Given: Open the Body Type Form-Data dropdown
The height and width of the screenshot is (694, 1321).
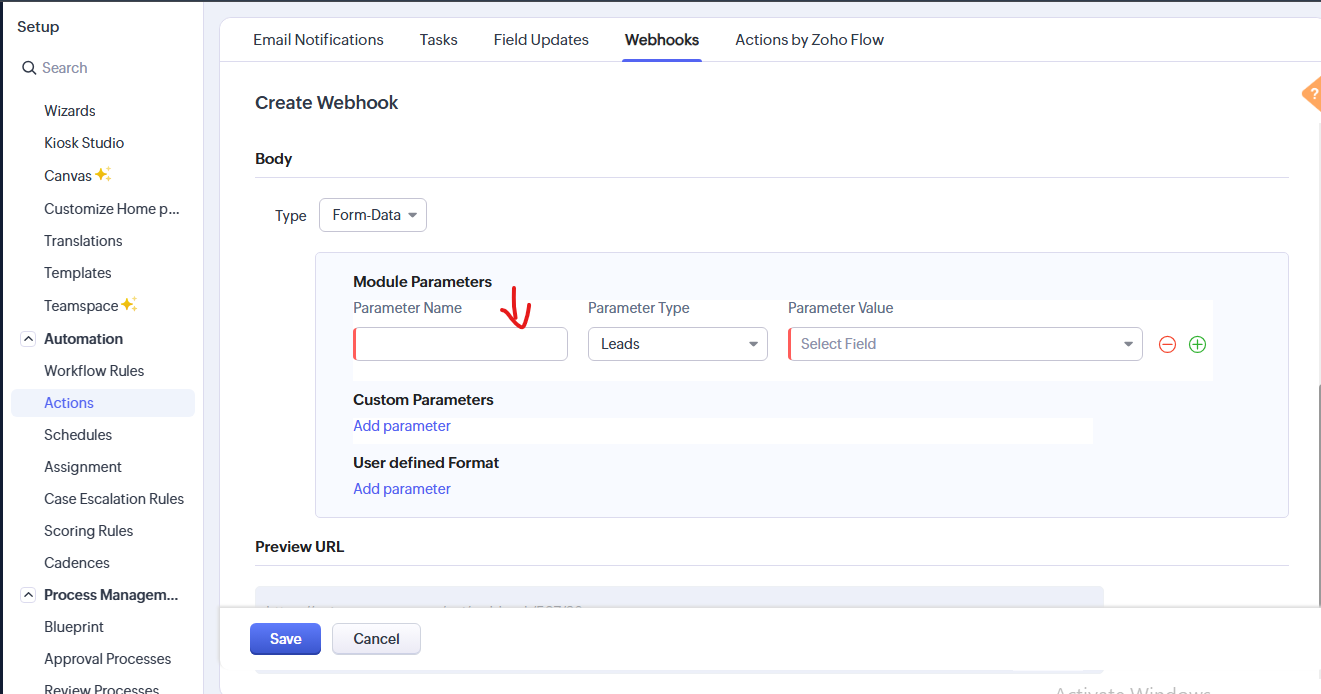Looking at the screenshot, I should pos(373,215).
